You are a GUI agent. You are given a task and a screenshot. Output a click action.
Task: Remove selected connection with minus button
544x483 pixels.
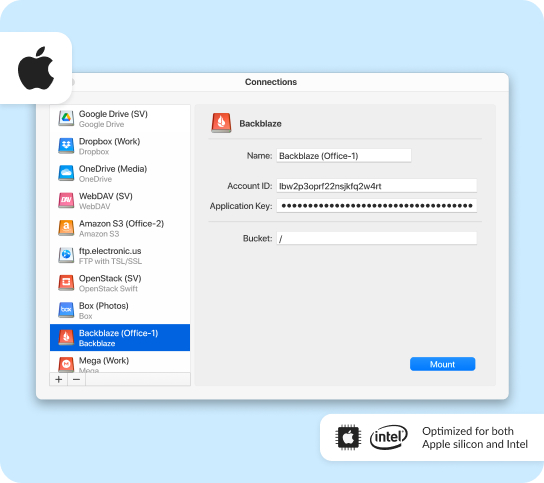pyautogui.click(x=77, y=379)
